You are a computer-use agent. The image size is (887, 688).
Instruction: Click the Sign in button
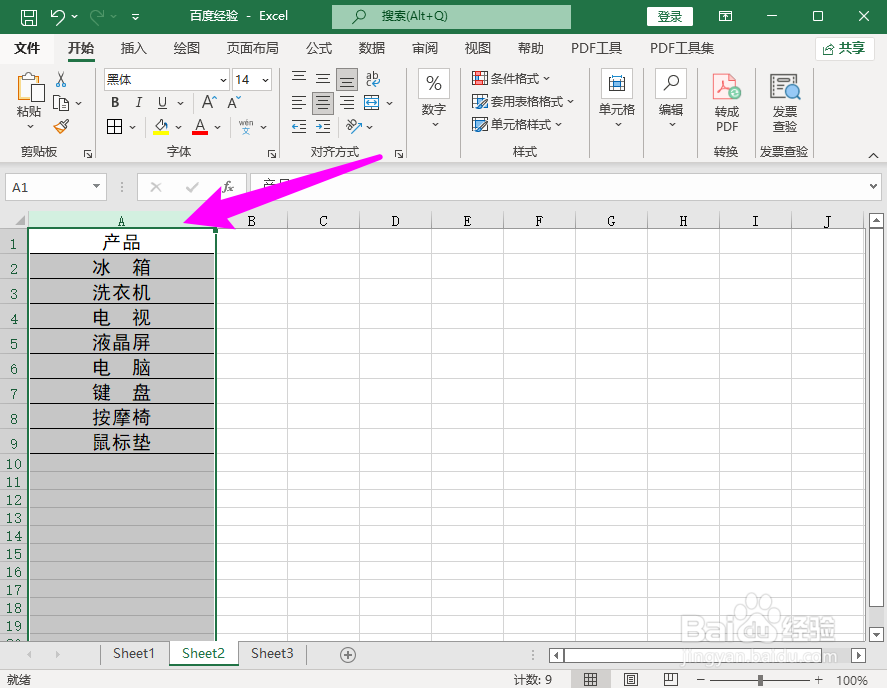[x=670, y=16]
